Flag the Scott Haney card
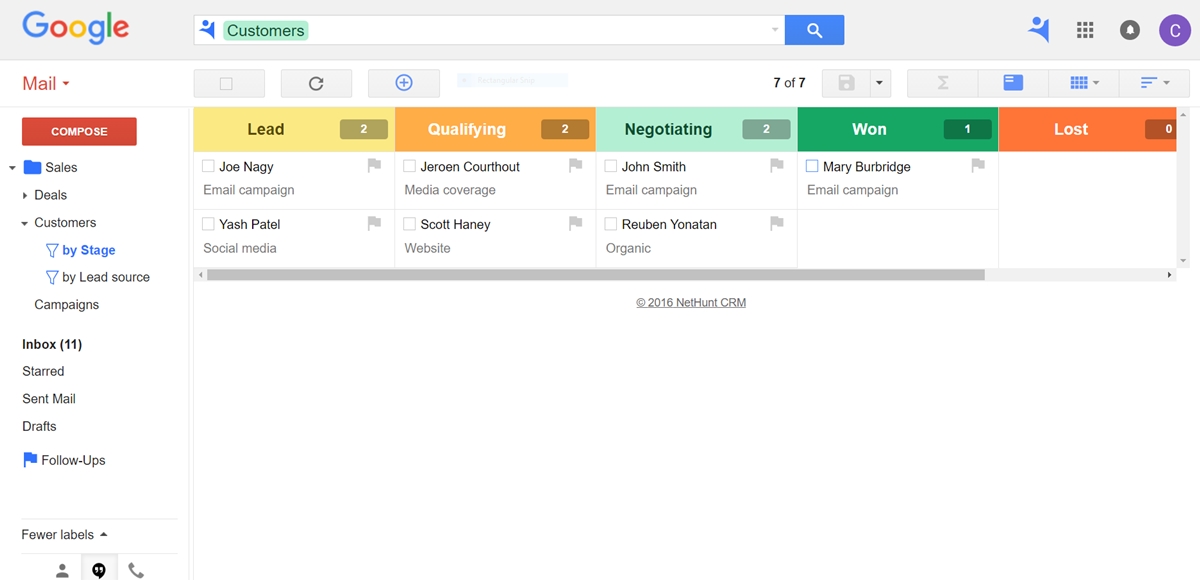 [575, 224]
